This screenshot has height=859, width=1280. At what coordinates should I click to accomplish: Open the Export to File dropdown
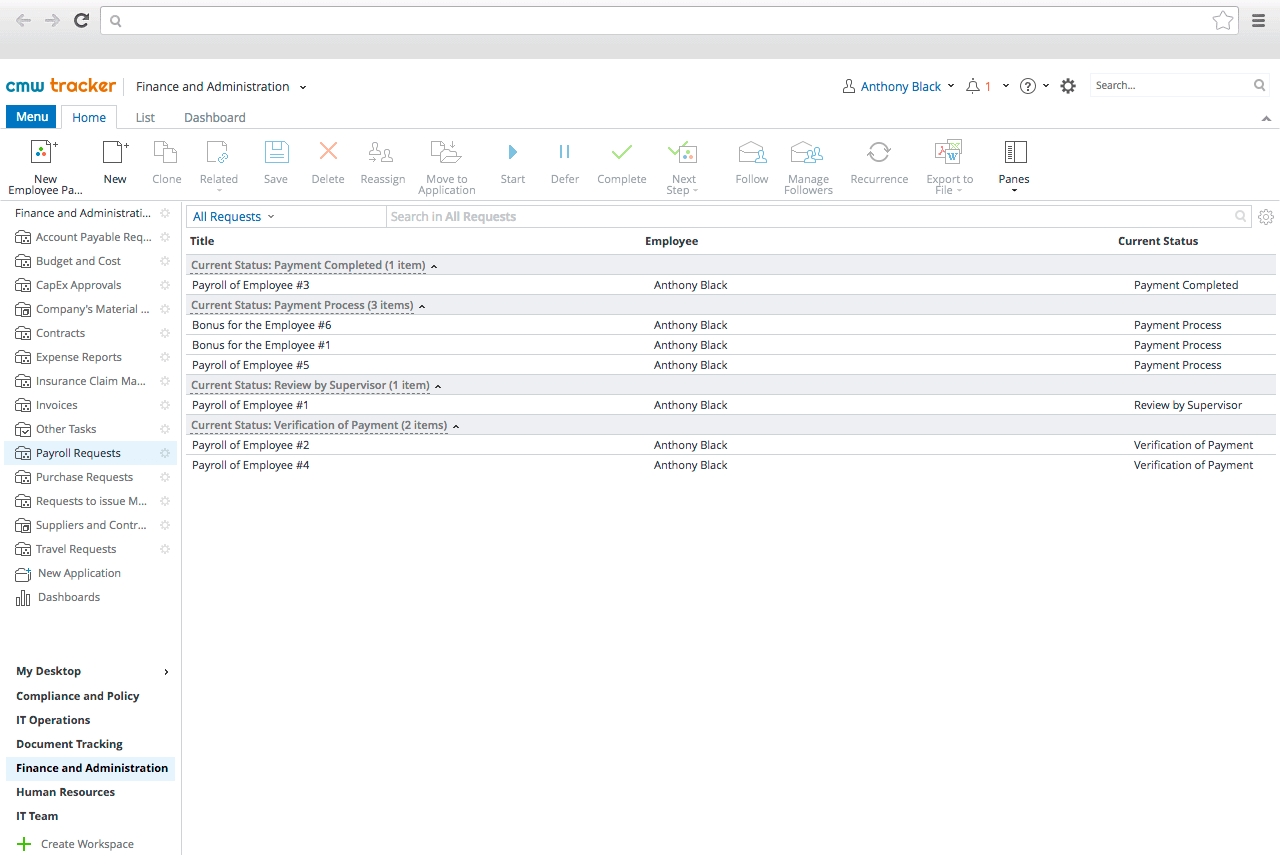pos(949,167)
